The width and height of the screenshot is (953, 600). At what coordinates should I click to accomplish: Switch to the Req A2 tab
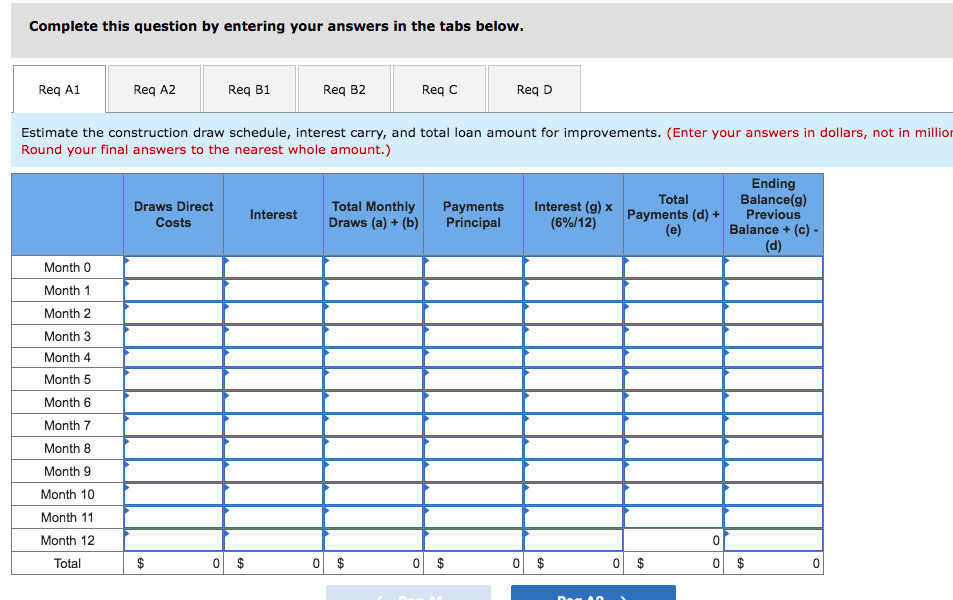coord(154,88)
